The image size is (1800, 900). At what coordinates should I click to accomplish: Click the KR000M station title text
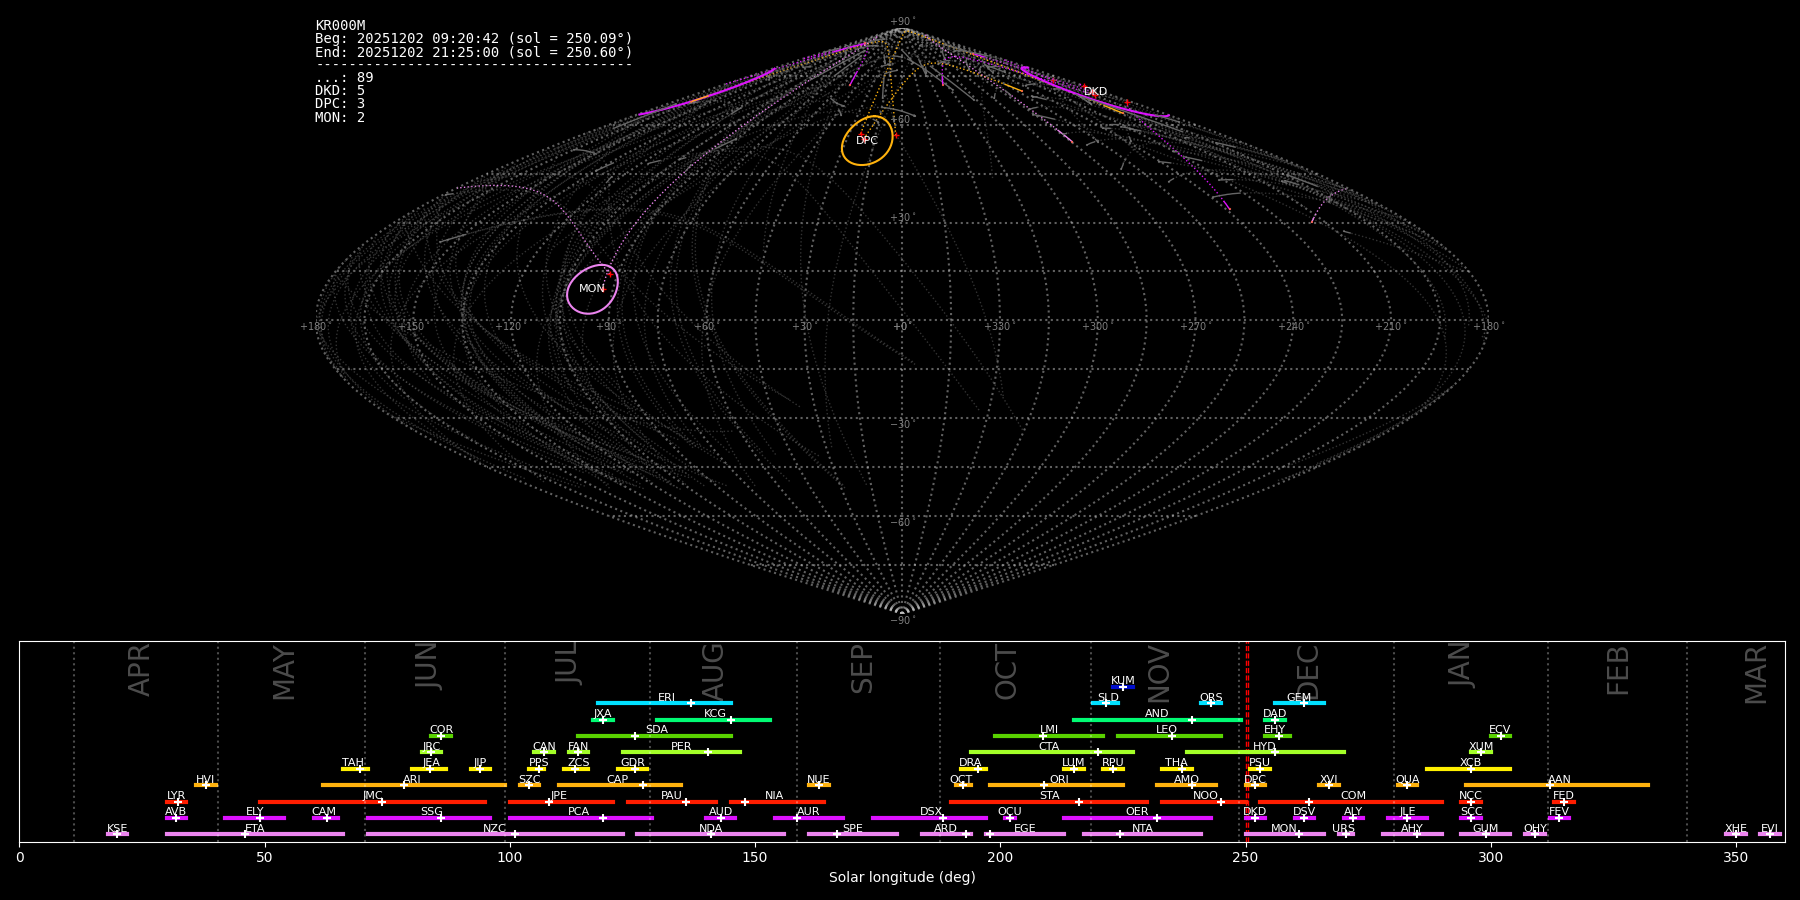click(340, 26)
